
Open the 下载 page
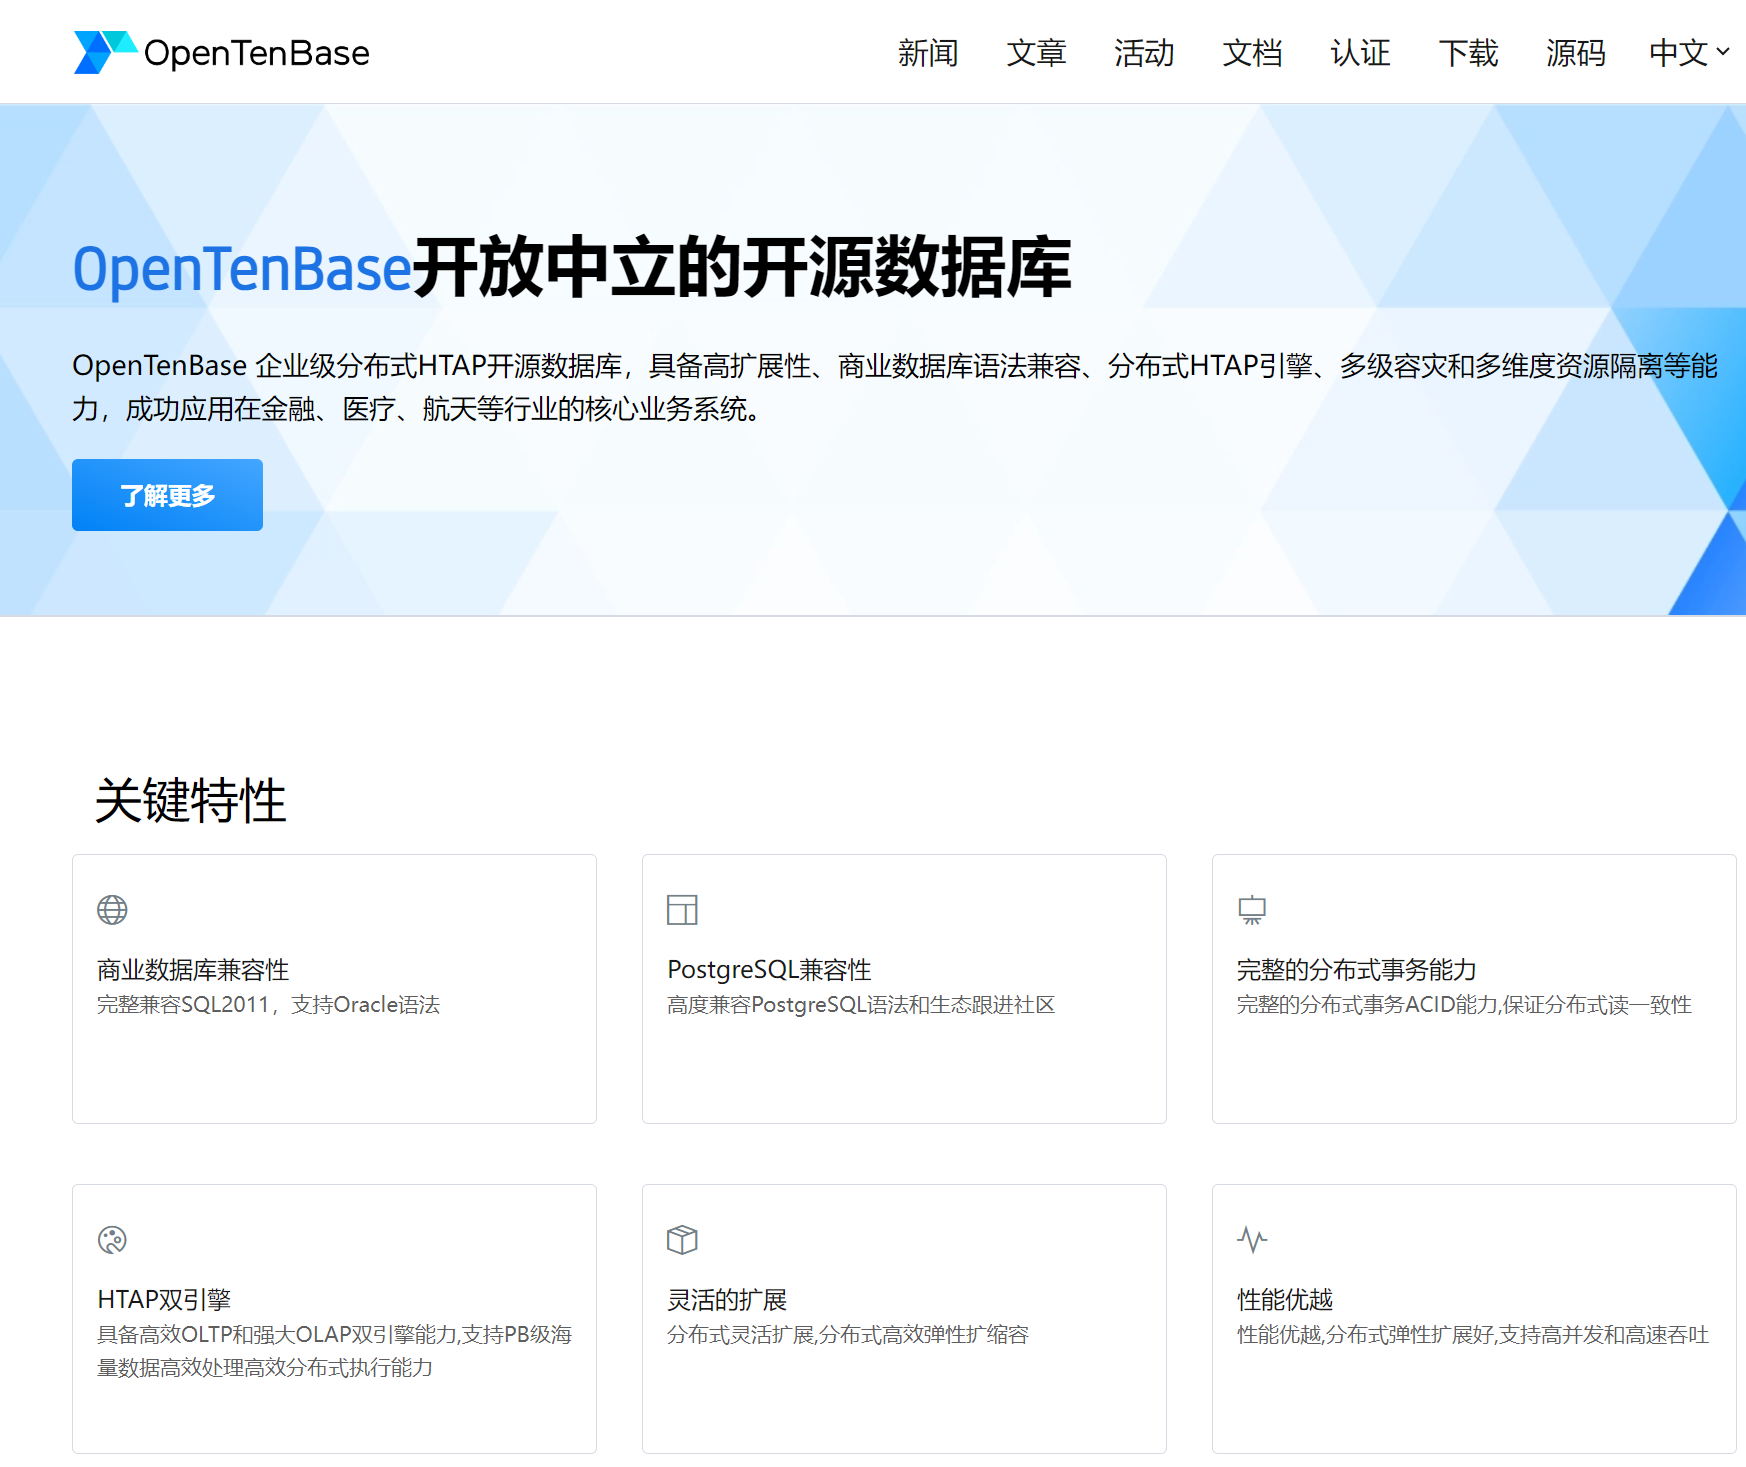[1468, 53]
